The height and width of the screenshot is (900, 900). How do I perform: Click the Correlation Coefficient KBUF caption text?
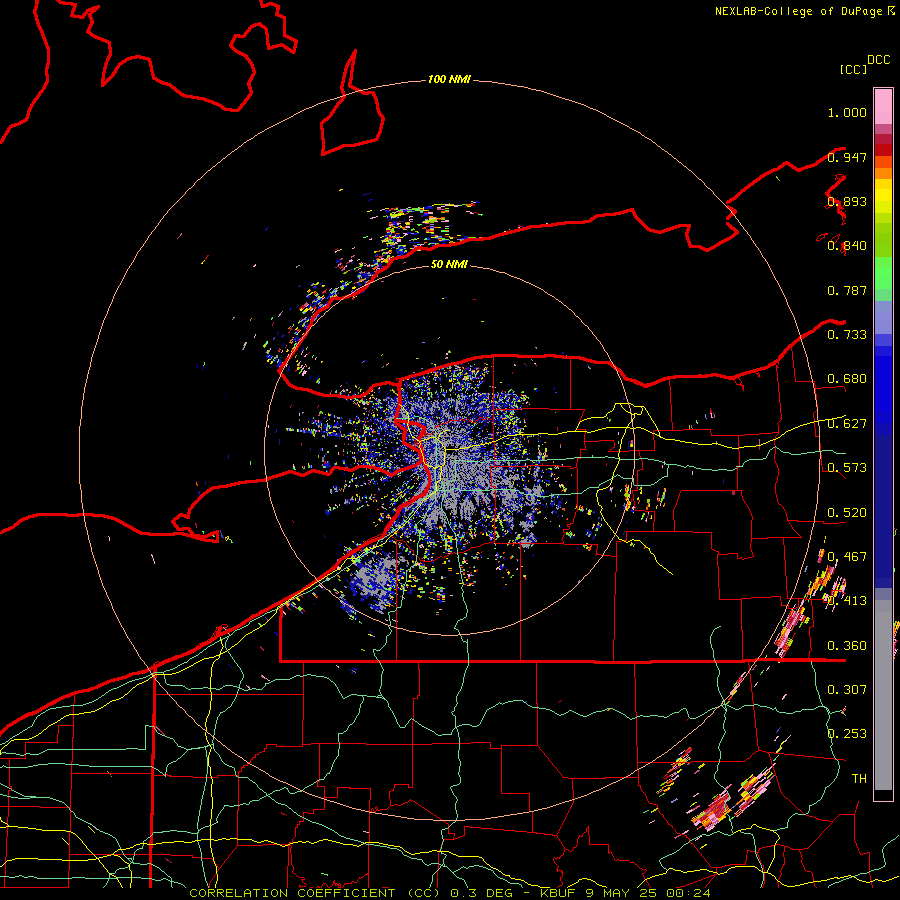click(449, 893)
